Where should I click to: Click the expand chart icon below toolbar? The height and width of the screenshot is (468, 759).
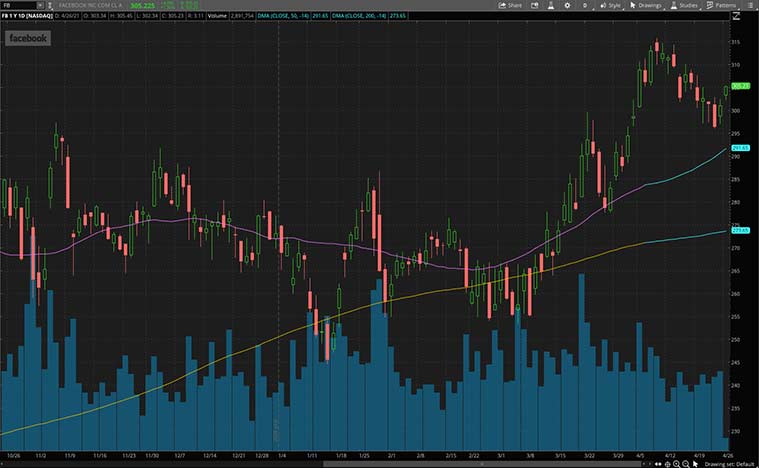(738, 16)
